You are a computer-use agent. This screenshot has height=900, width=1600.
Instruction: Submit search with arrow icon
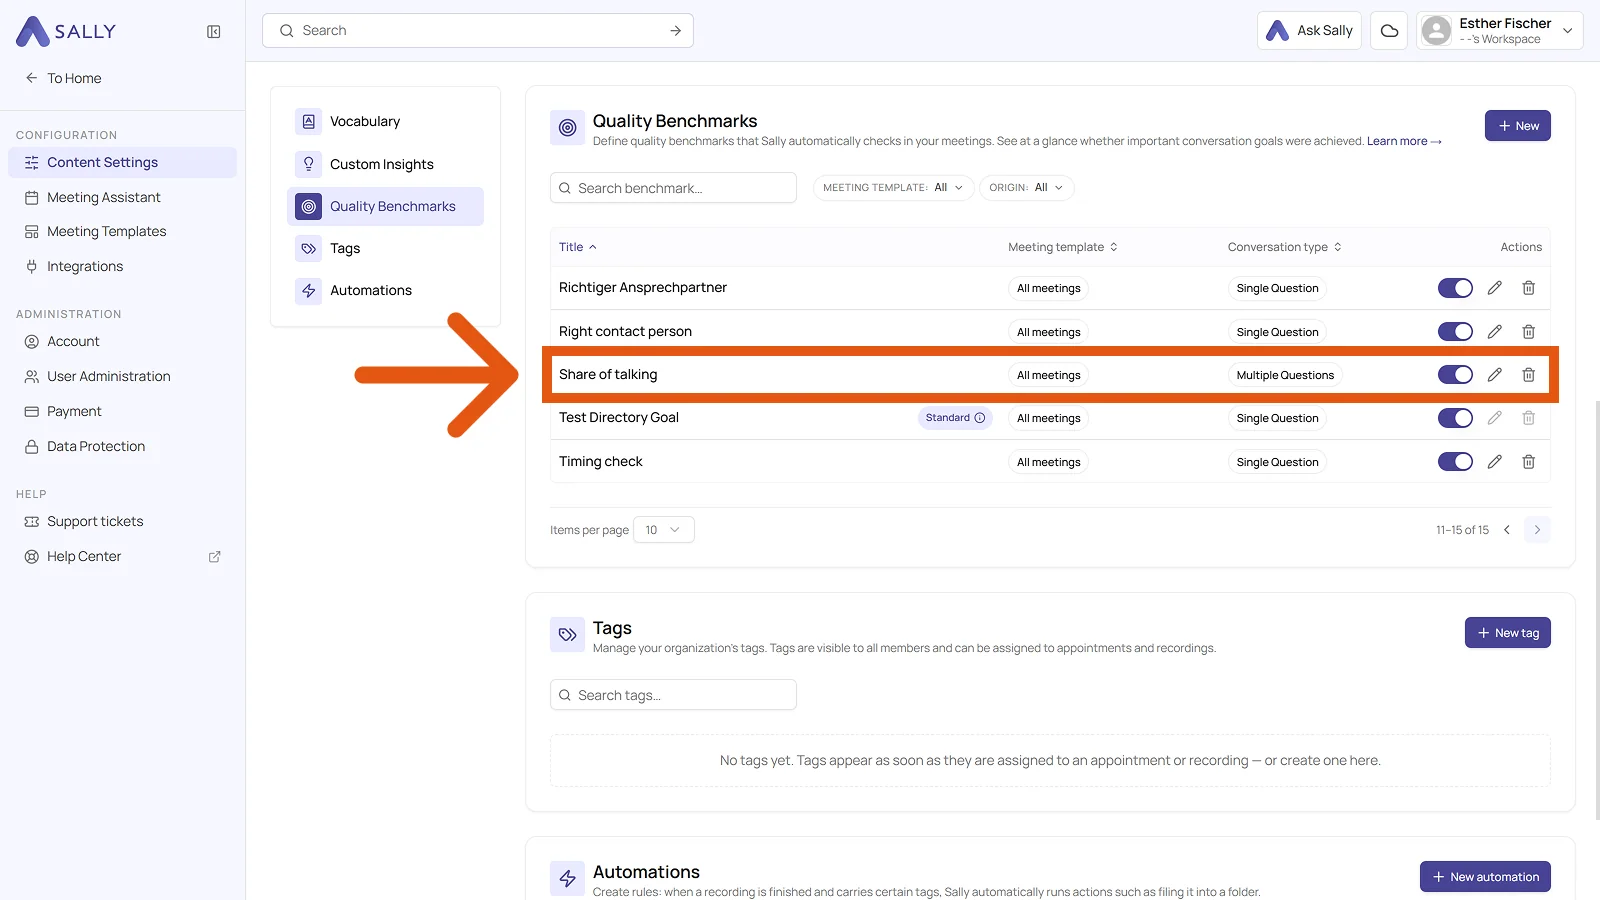[676, 31]
